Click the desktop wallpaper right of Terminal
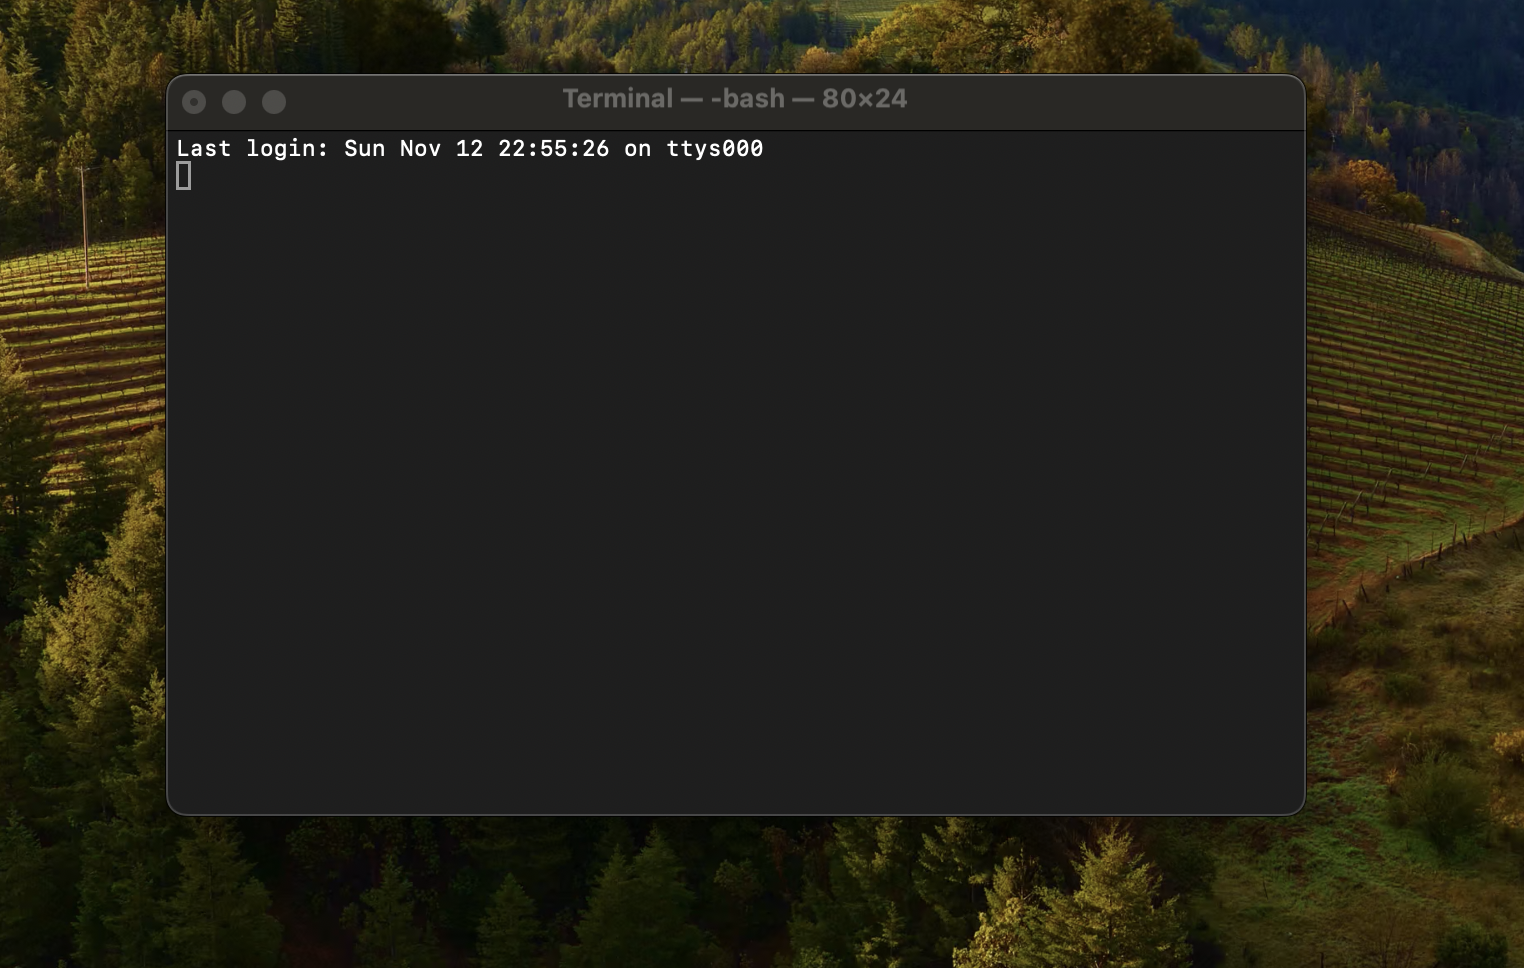 [1420, 450]
